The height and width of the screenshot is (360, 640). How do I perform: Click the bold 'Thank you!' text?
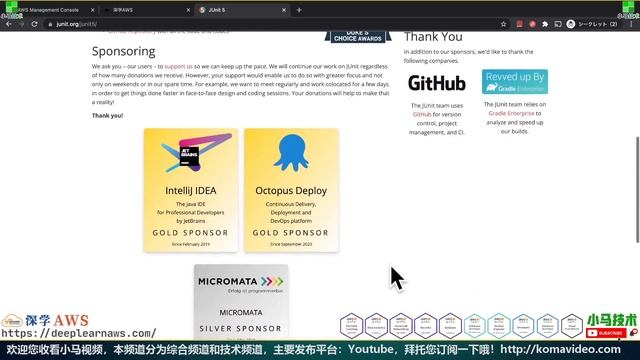point(107,116)
